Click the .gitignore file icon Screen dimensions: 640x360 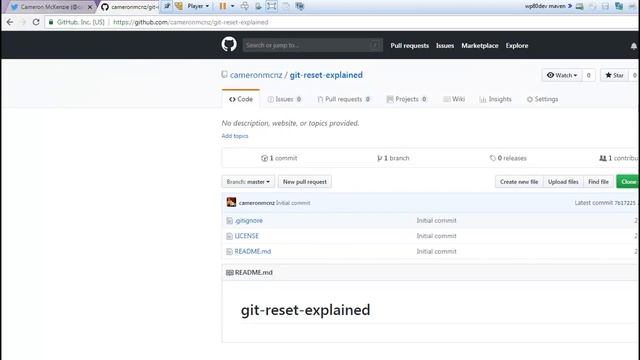coord(229,221)
